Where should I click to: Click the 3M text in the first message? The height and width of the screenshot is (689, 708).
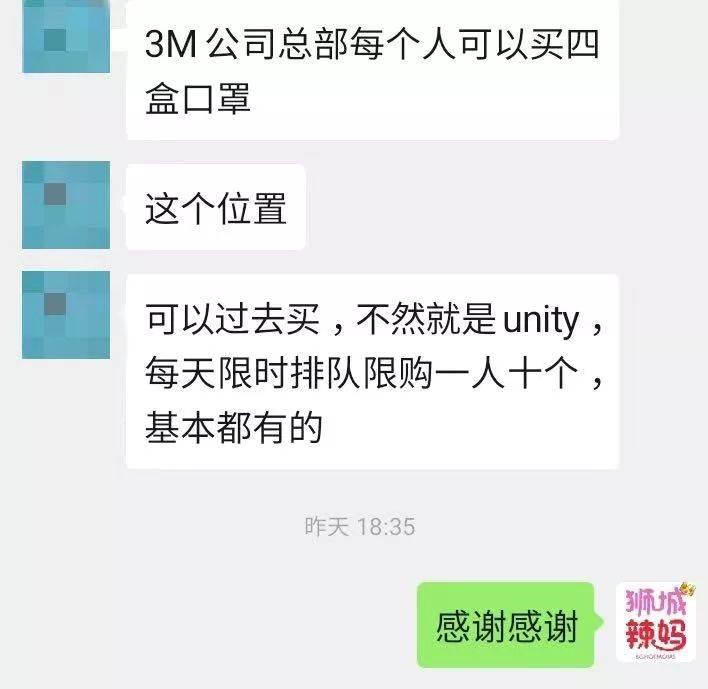coord(171,44)
